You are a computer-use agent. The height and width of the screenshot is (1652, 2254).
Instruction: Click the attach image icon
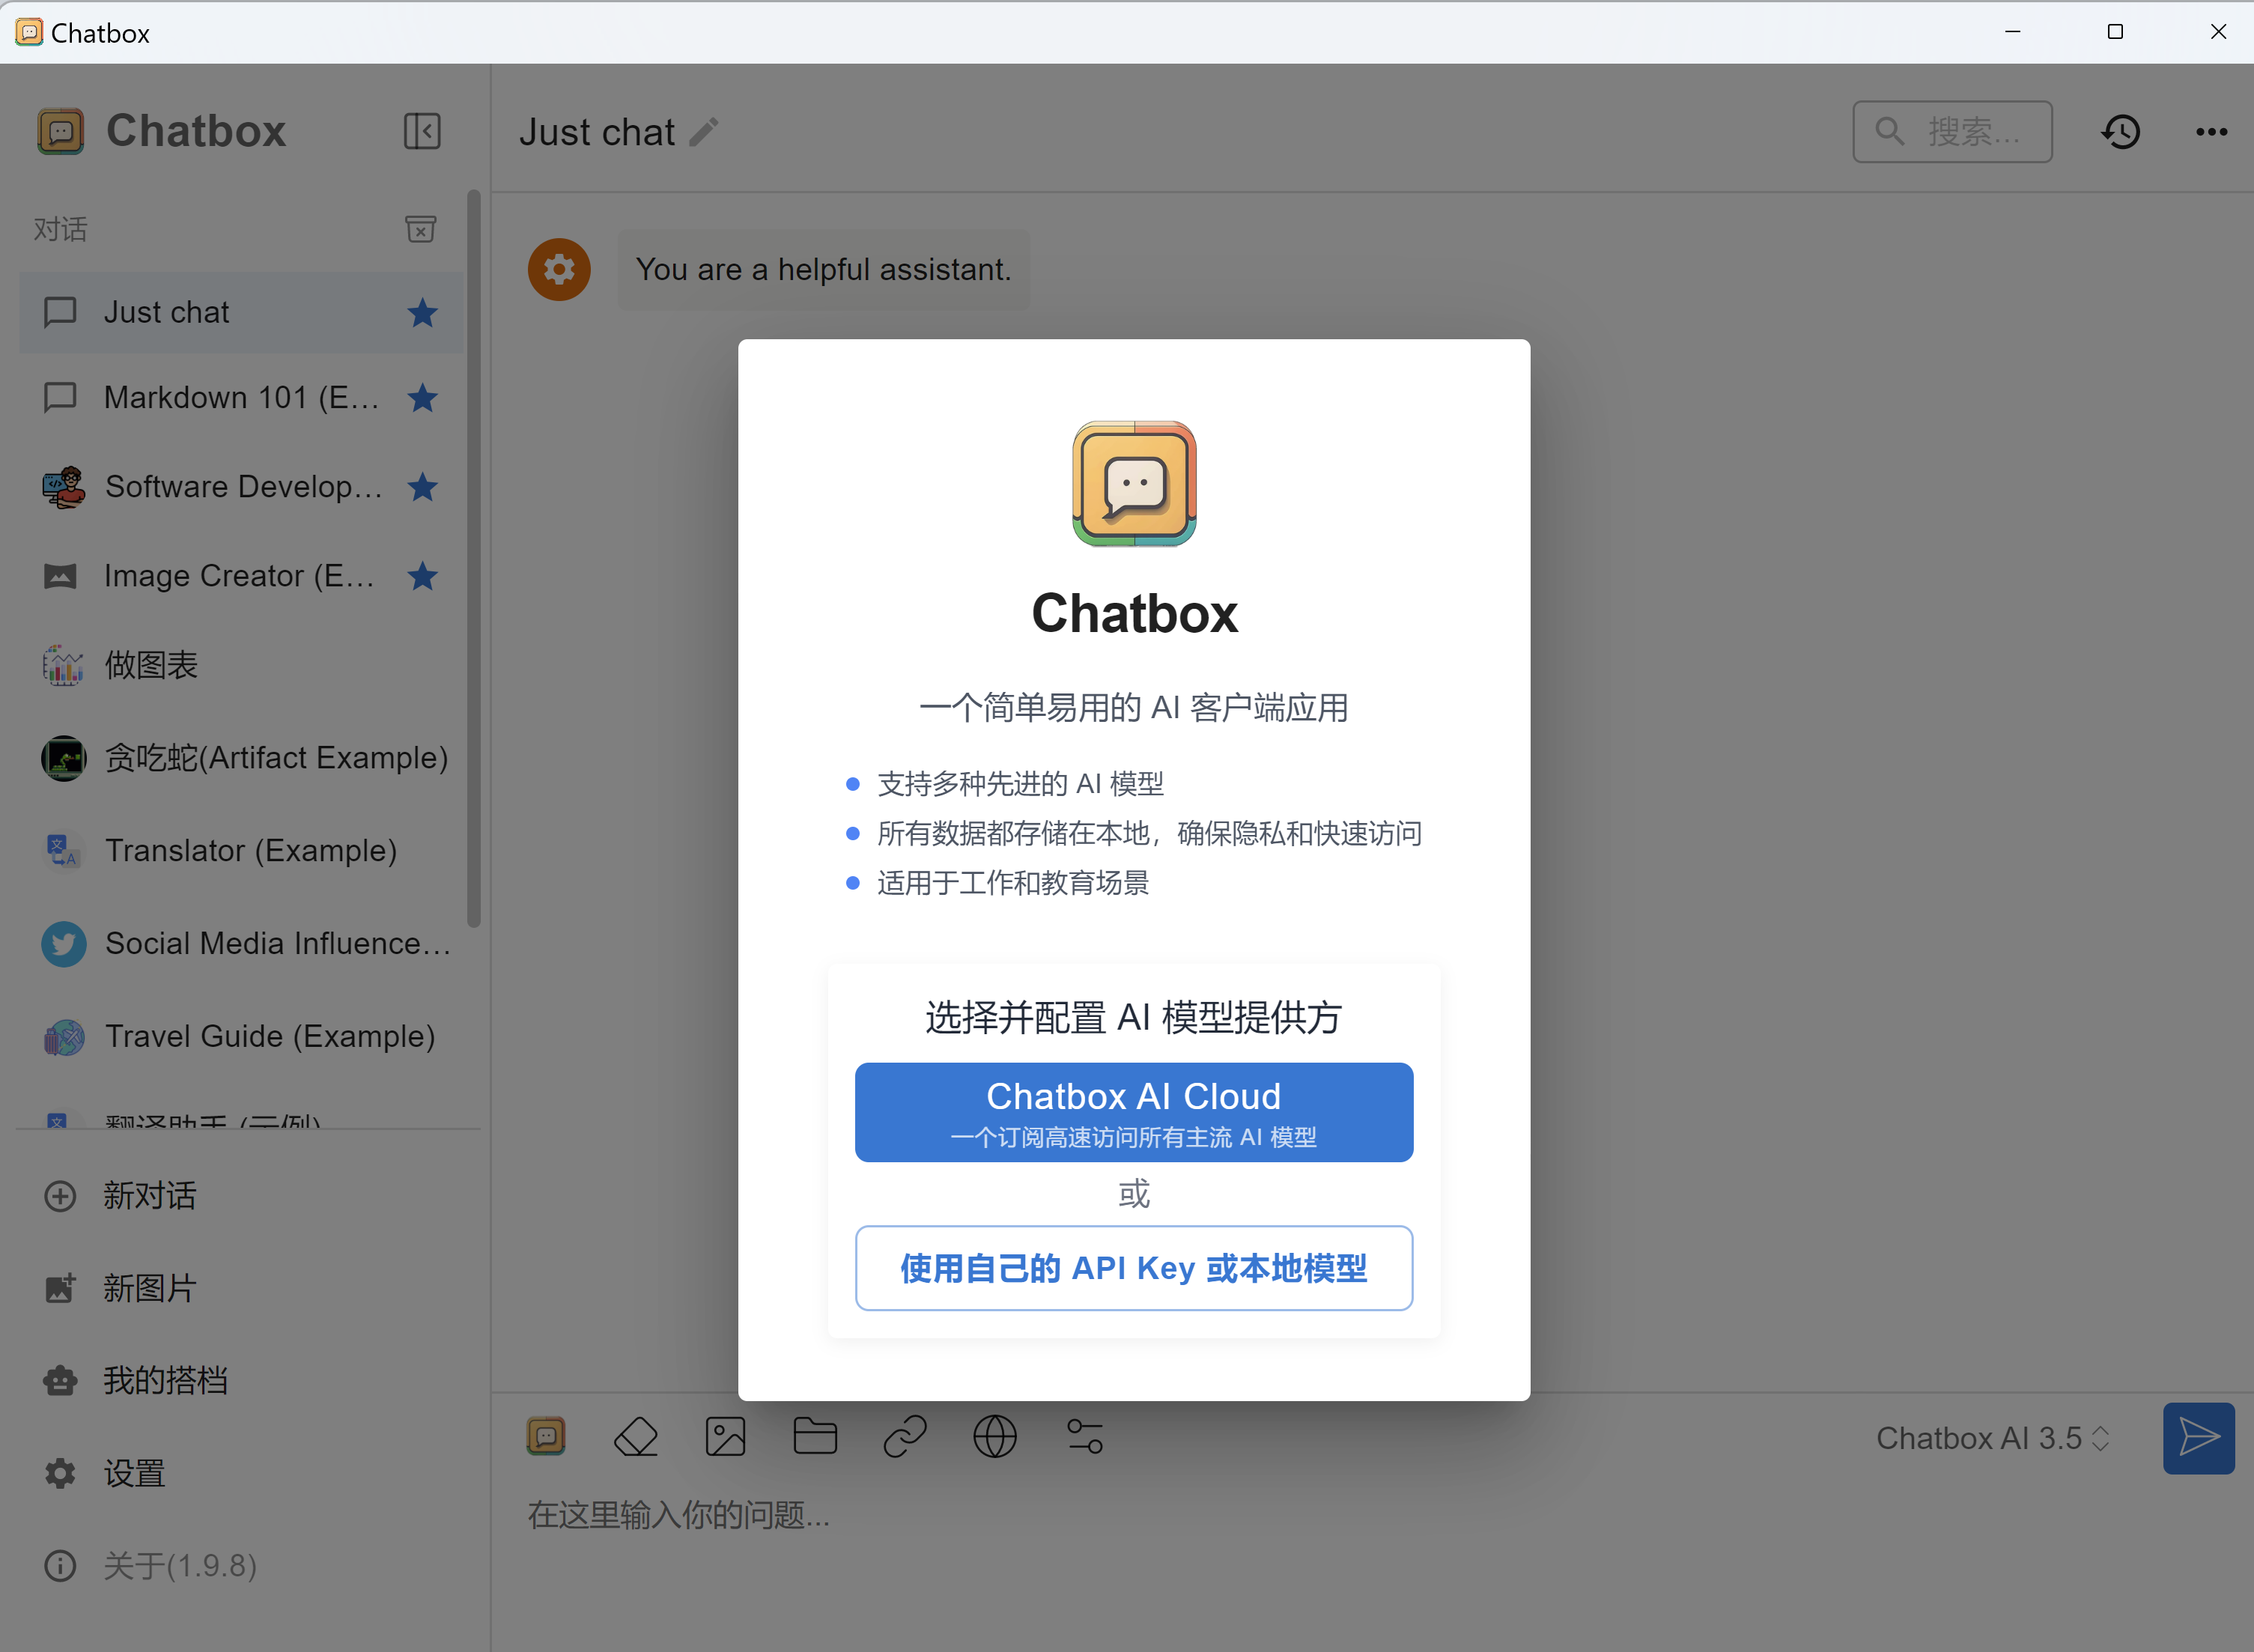pos(725,1438)
